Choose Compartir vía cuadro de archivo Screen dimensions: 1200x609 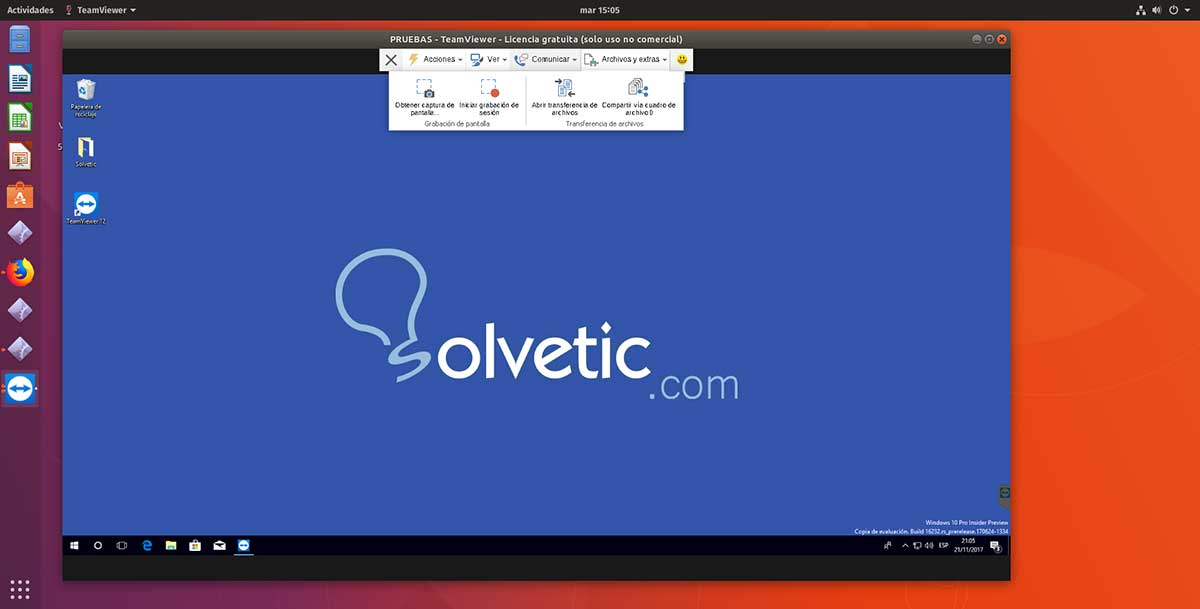(x=638, y=98)
